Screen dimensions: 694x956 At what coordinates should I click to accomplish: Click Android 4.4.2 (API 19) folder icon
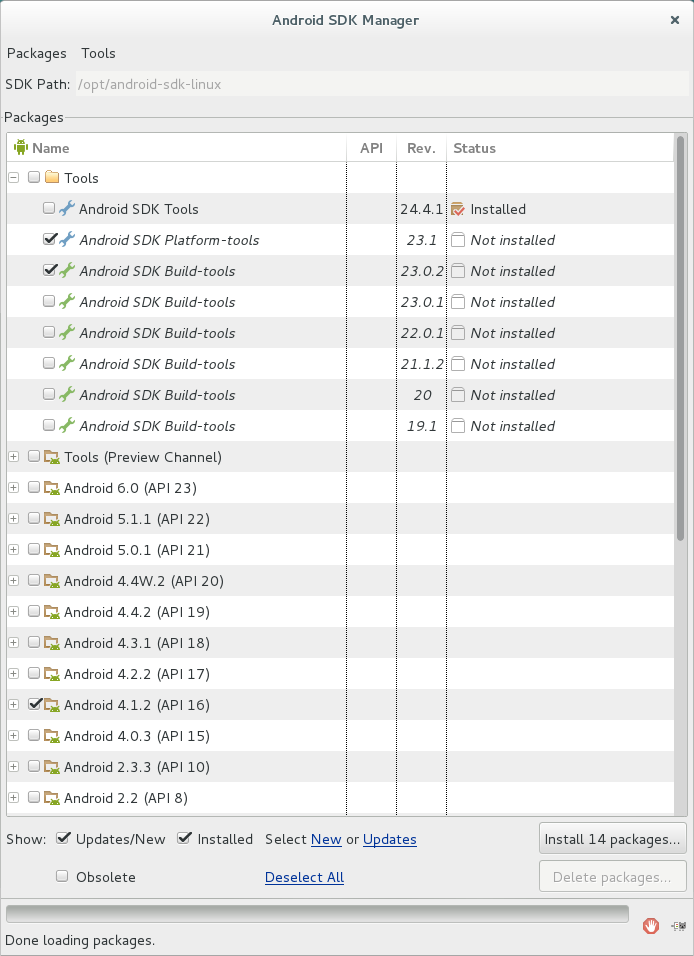coord(52,612)
